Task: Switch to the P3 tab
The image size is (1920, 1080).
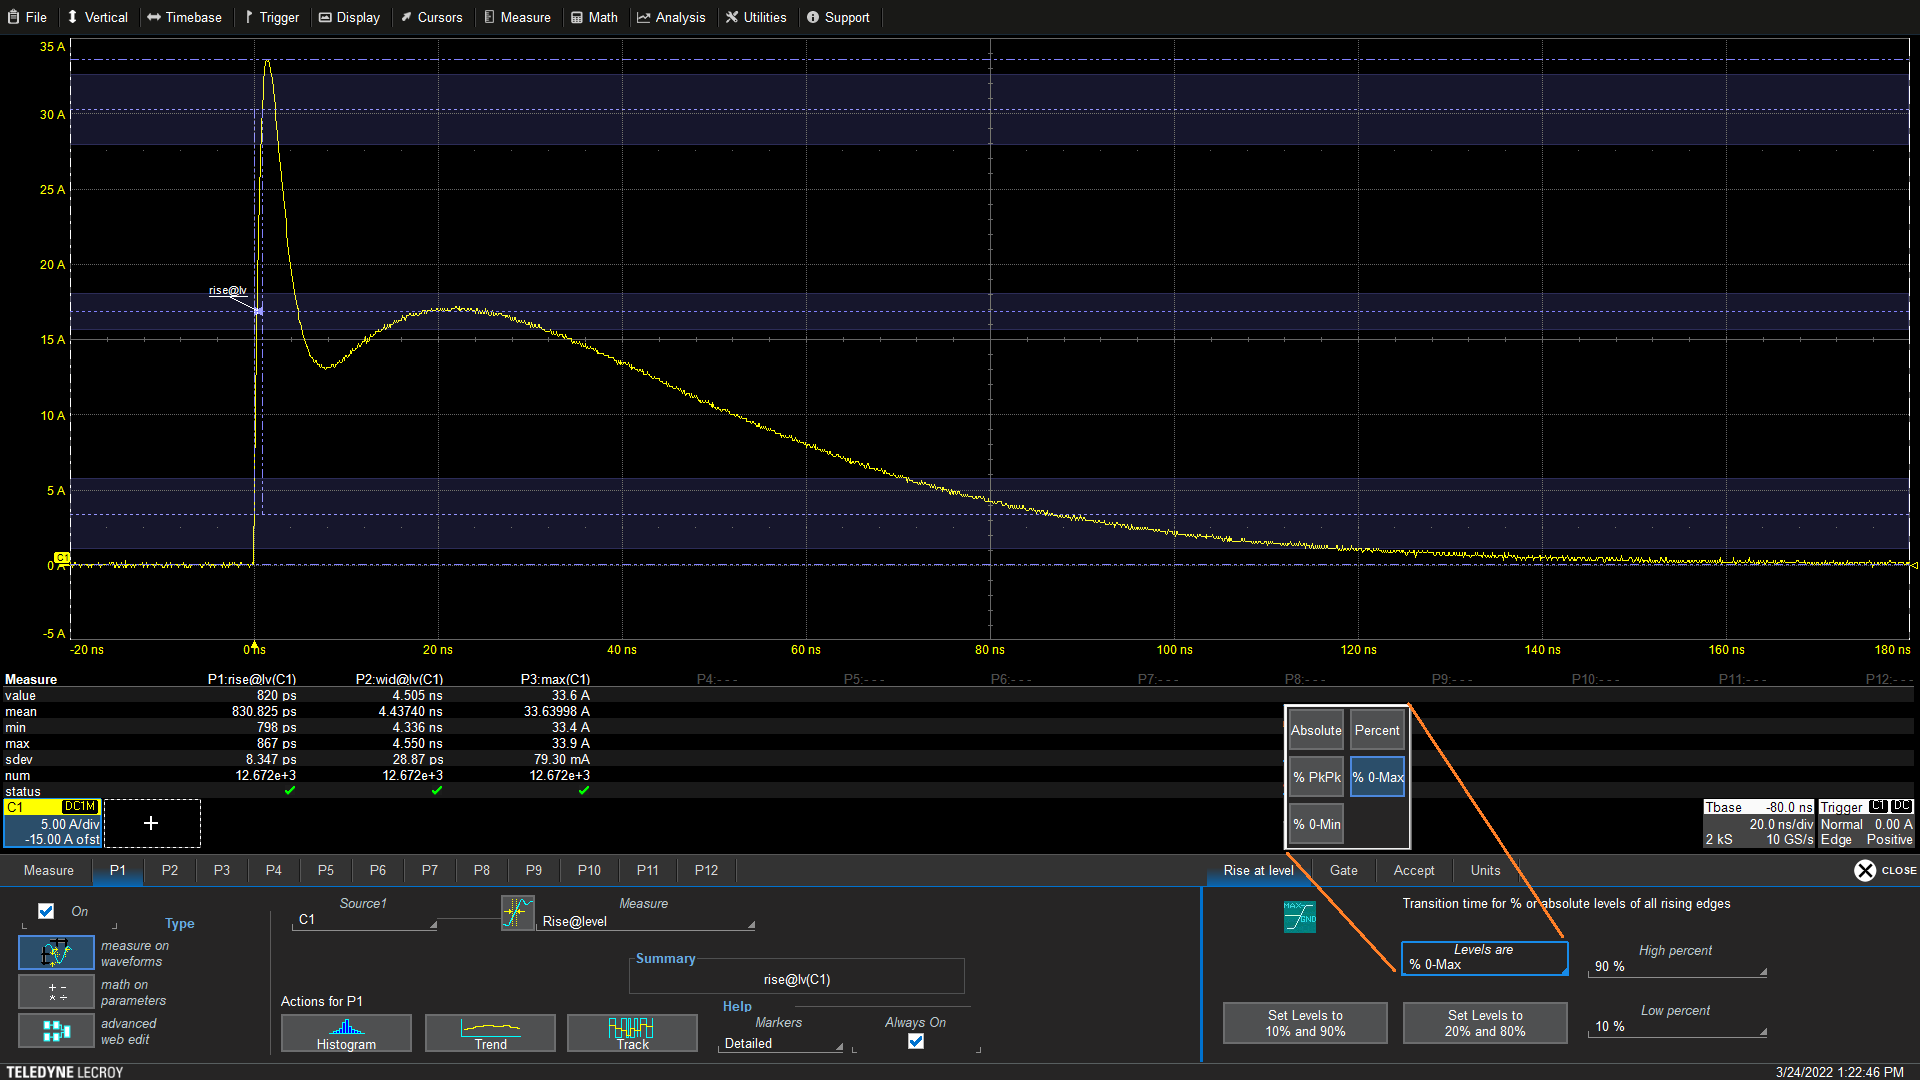Action: click(222, 870)
